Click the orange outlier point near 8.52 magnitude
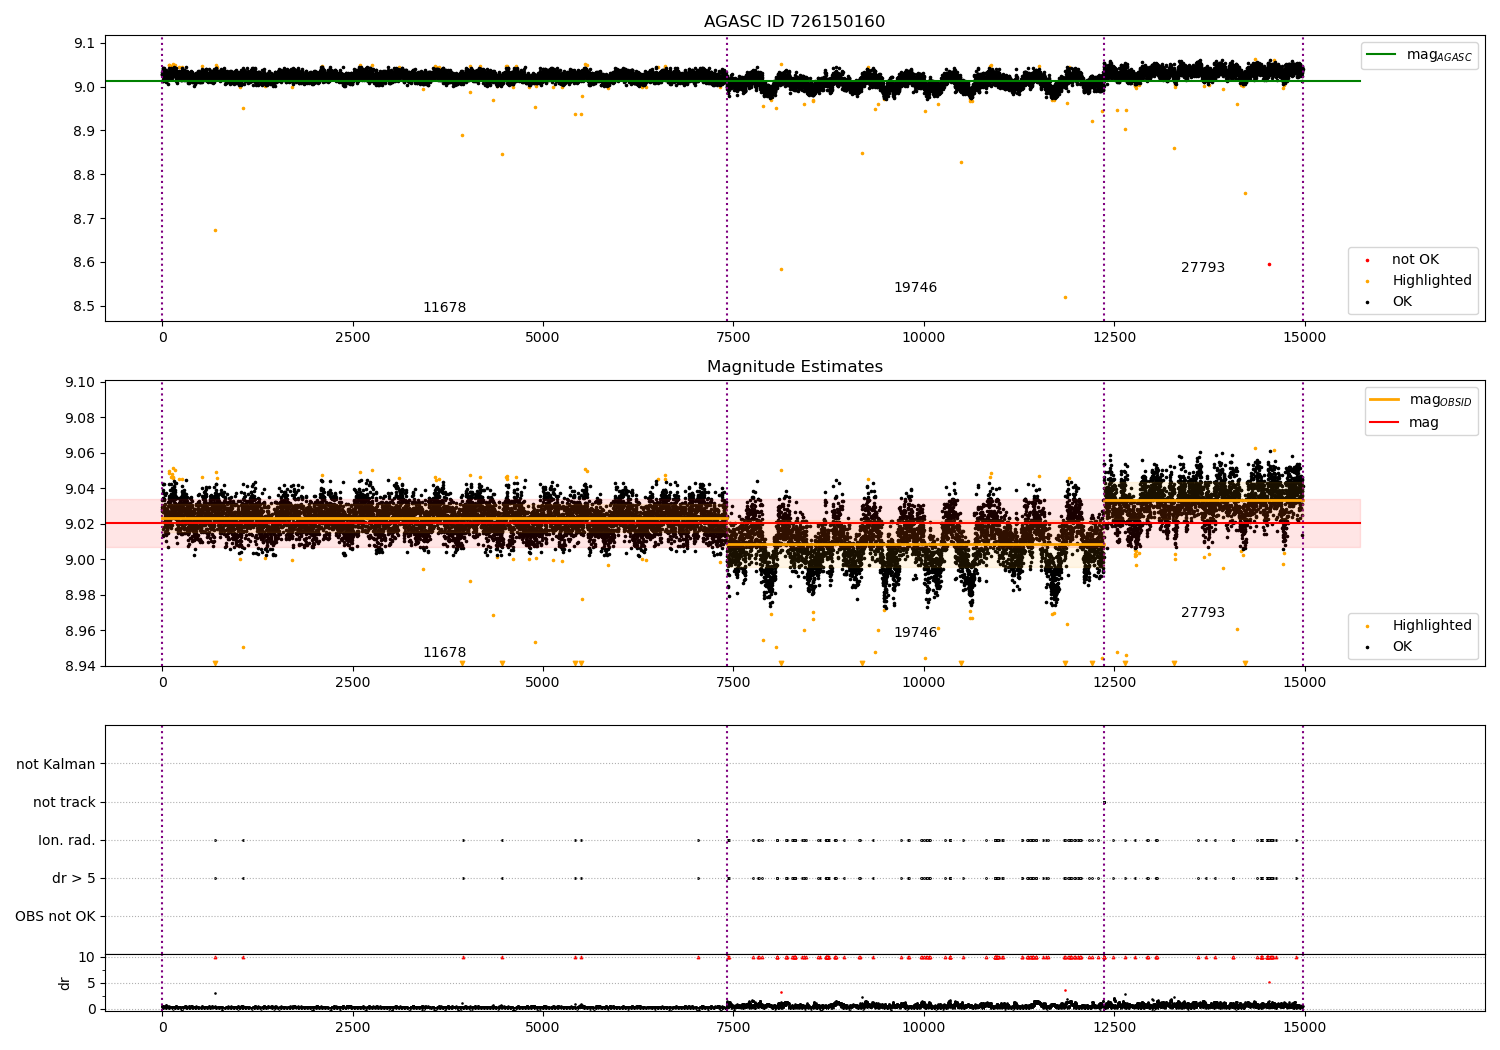The width and height of the screenshot is (1500, 1050). point(1065,297)
